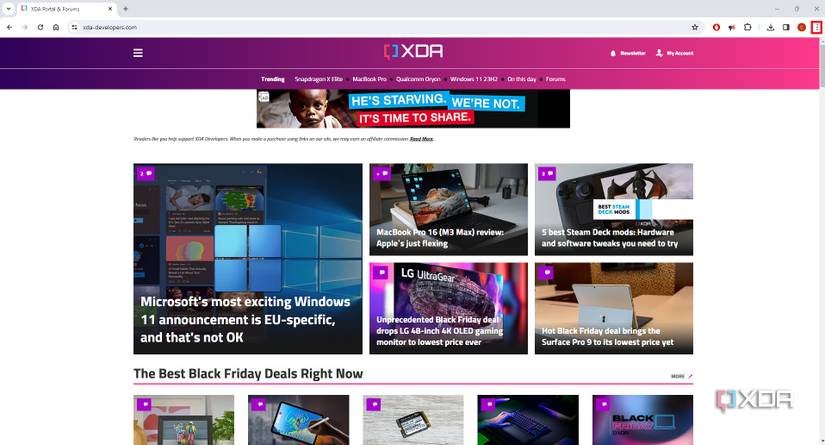Viewport: 825px width, 445px height.
Task: Click My Account link text
Action: [680, 53]
